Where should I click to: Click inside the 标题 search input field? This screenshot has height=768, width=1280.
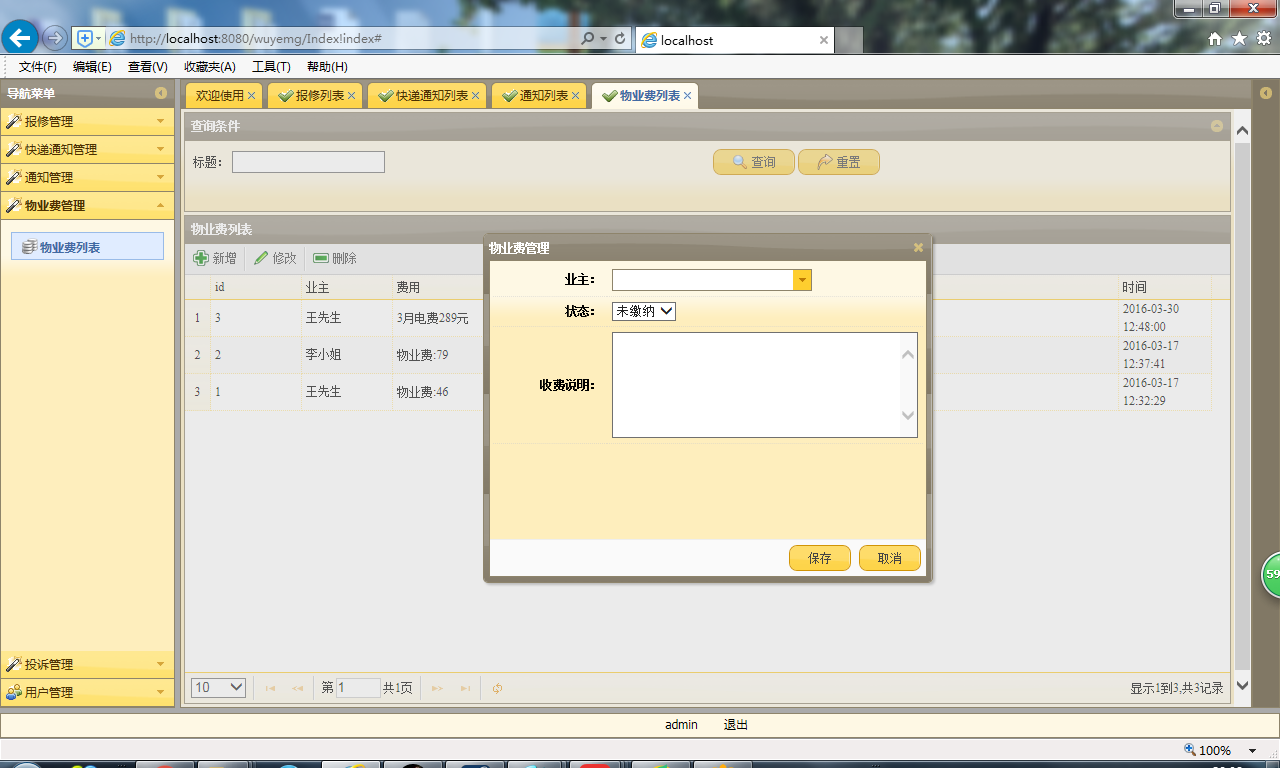click(307, 161)
